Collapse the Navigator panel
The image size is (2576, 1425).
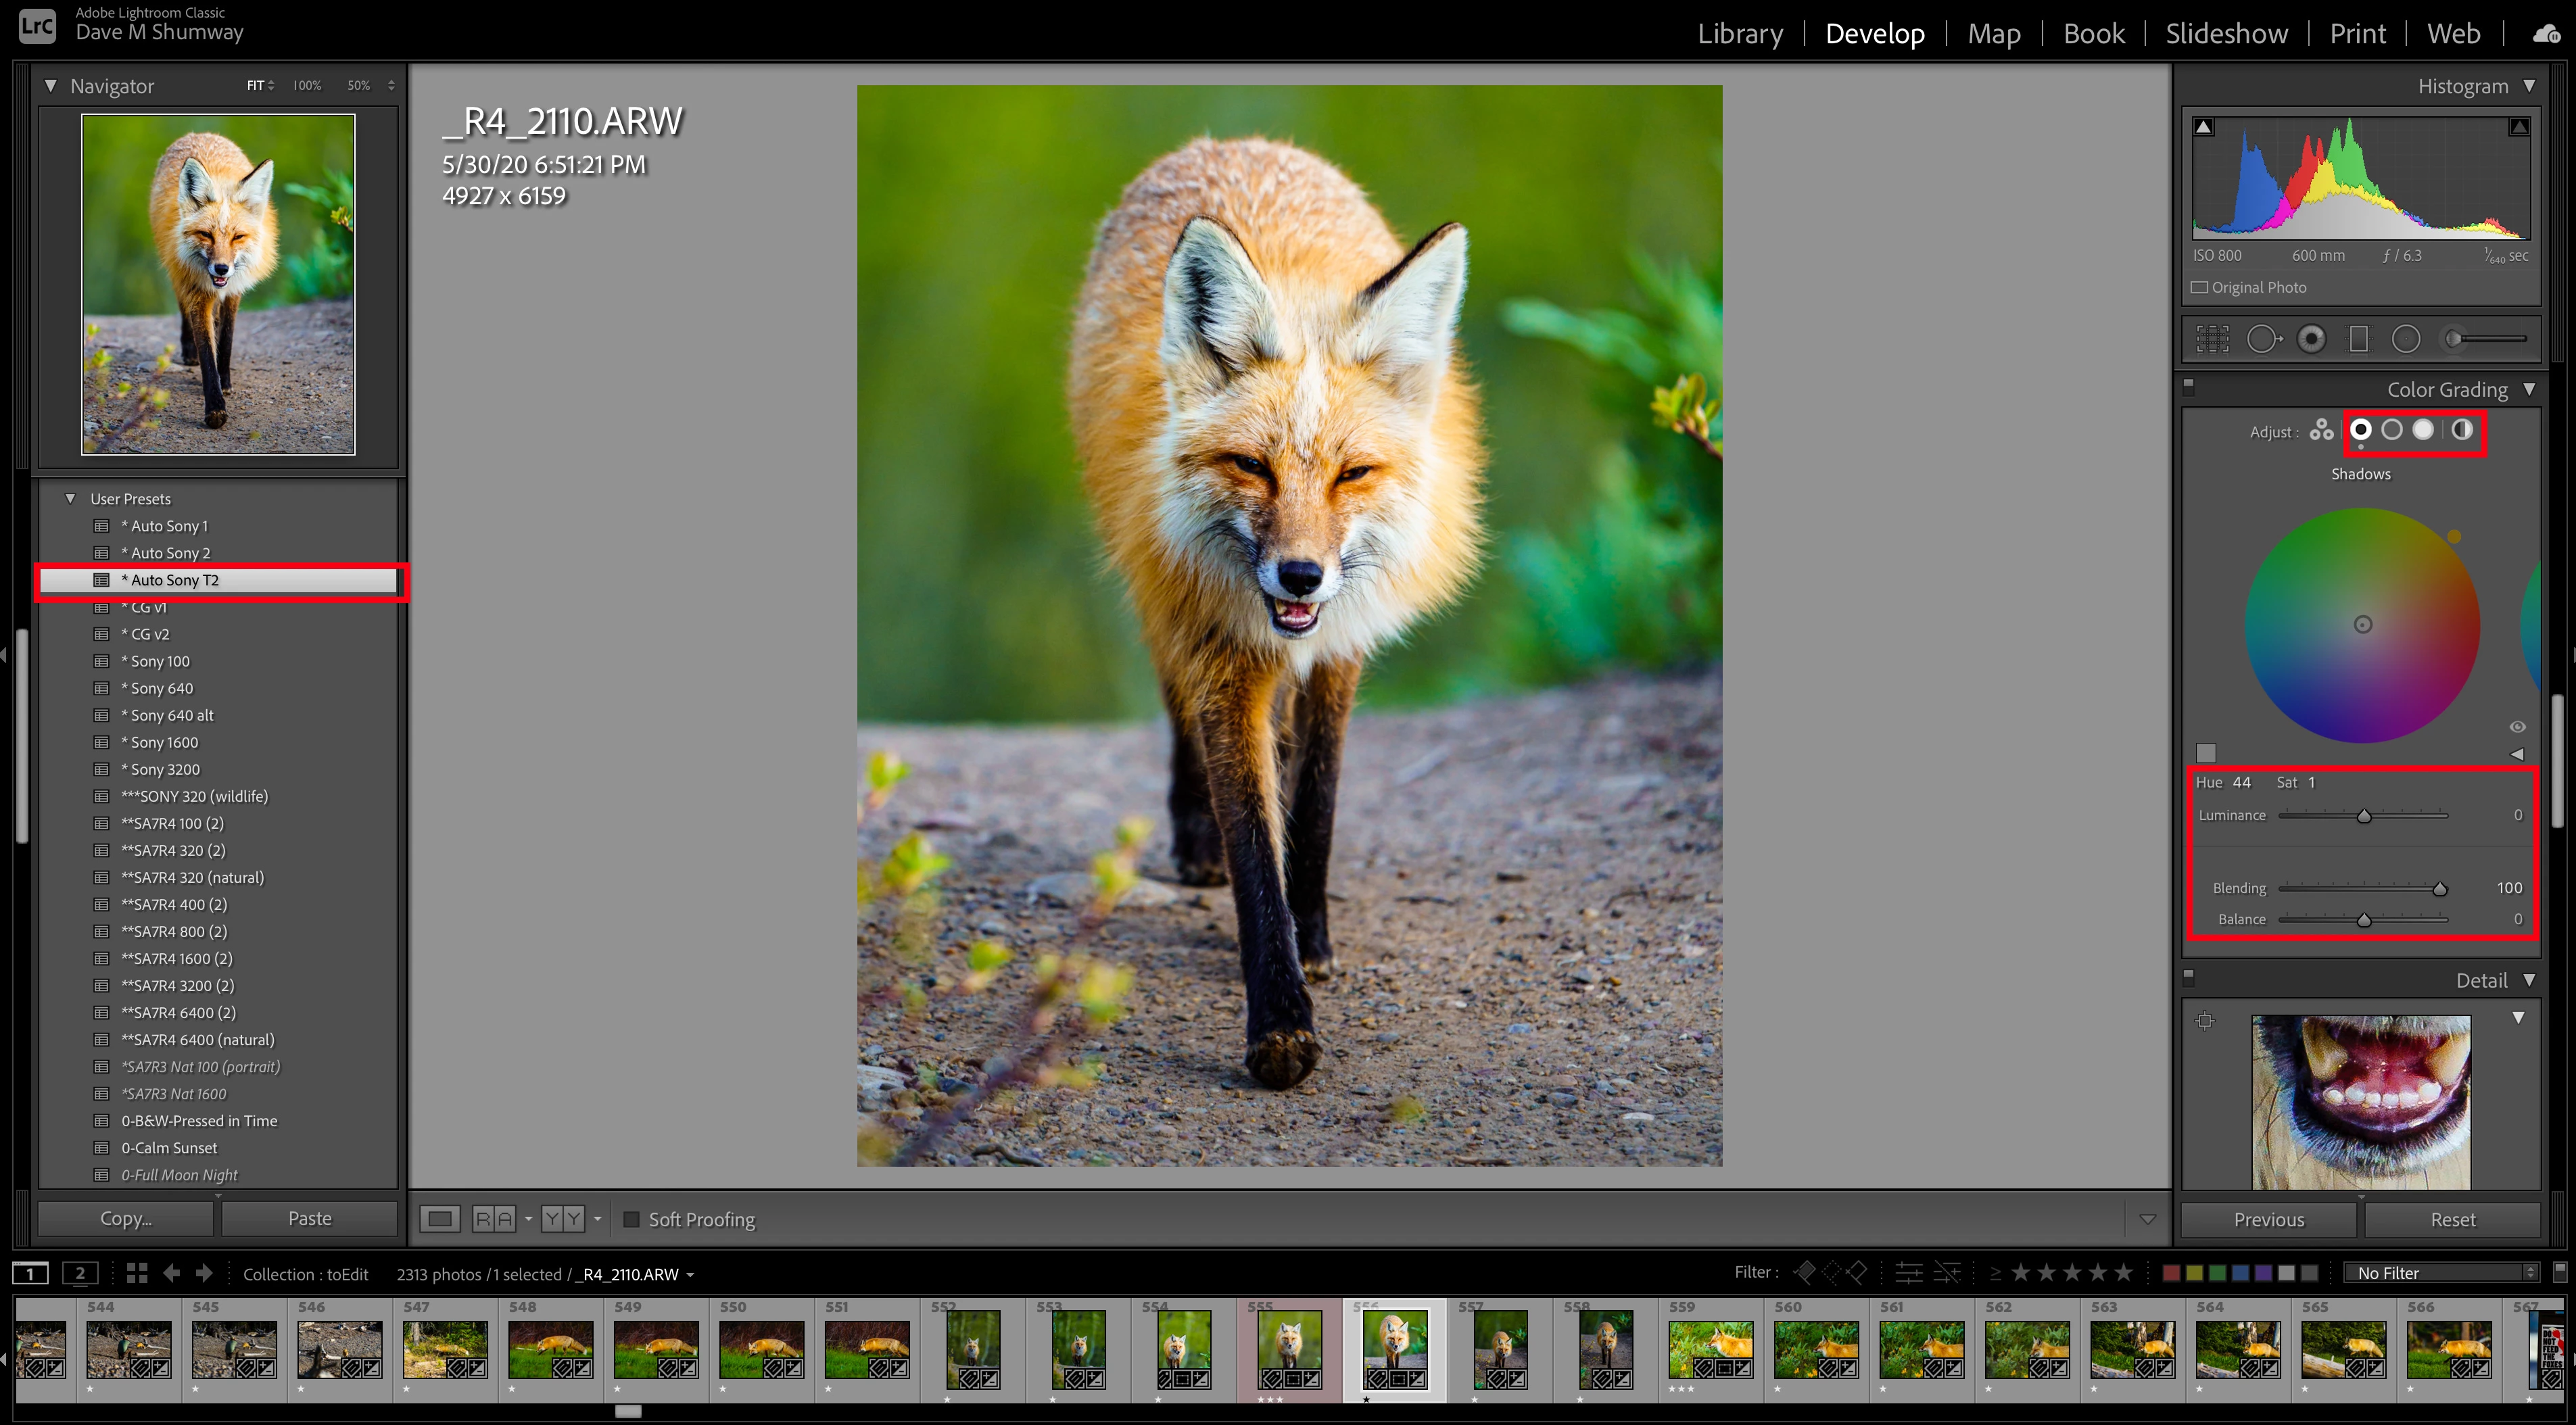pos(50,86)
